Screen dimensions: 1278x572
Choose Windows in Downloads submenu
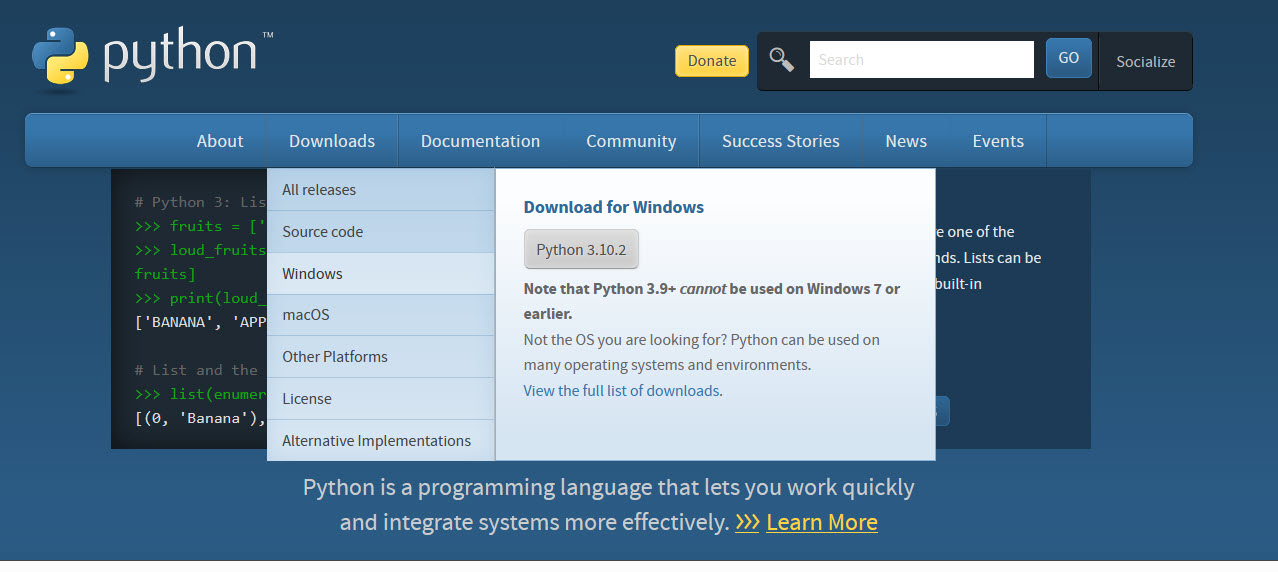(381, 274)
